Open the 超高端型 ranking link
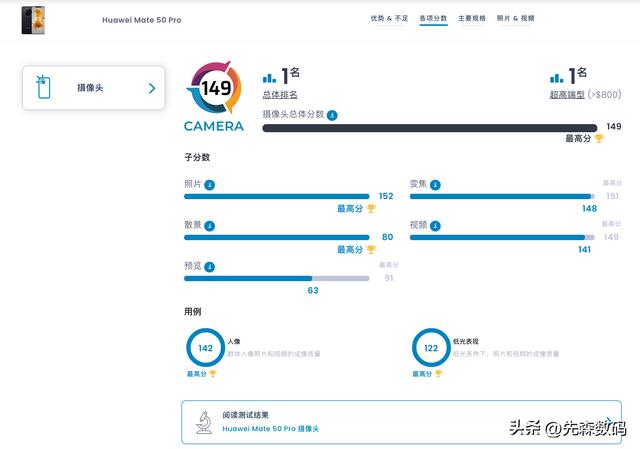Screen dimensions: 640x449 (x=567, y=95)
